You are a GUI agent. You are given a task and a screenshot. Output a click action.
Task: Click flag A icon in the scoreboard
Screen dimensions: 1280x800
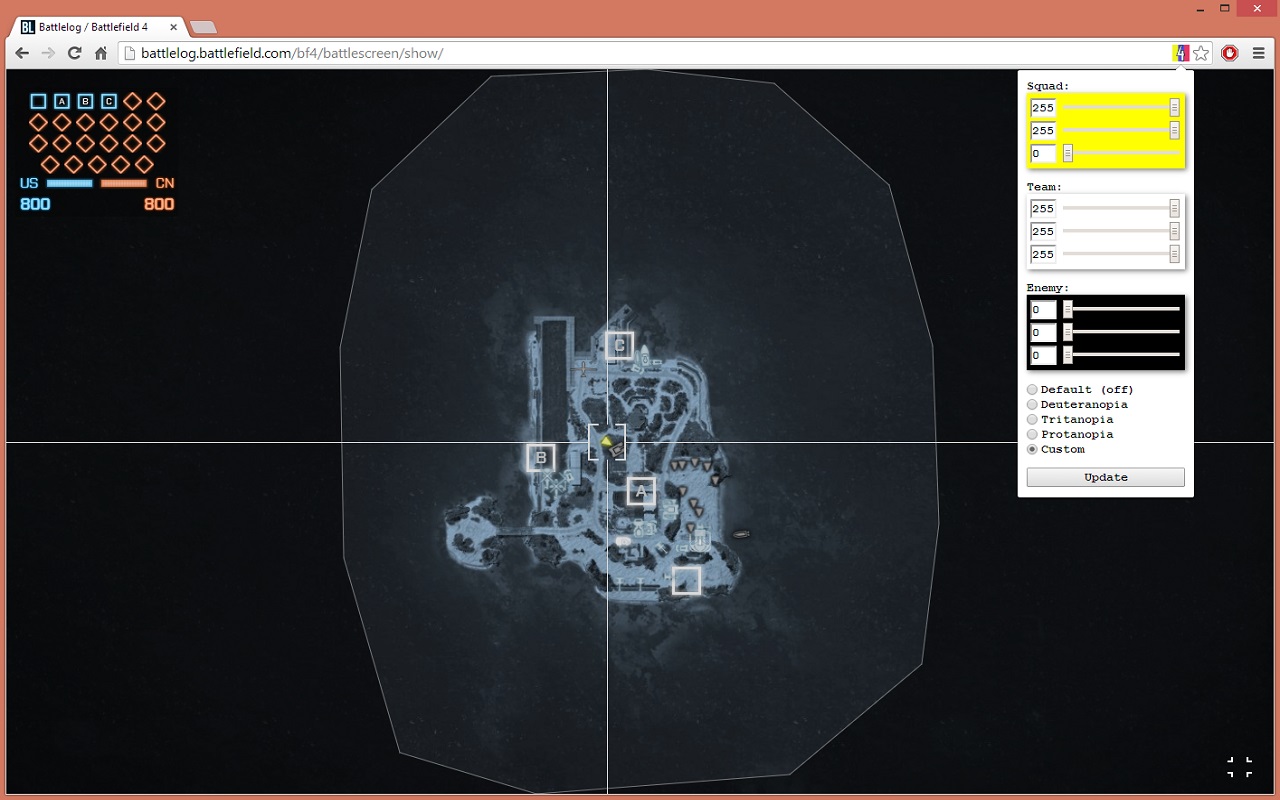[62, 101]
